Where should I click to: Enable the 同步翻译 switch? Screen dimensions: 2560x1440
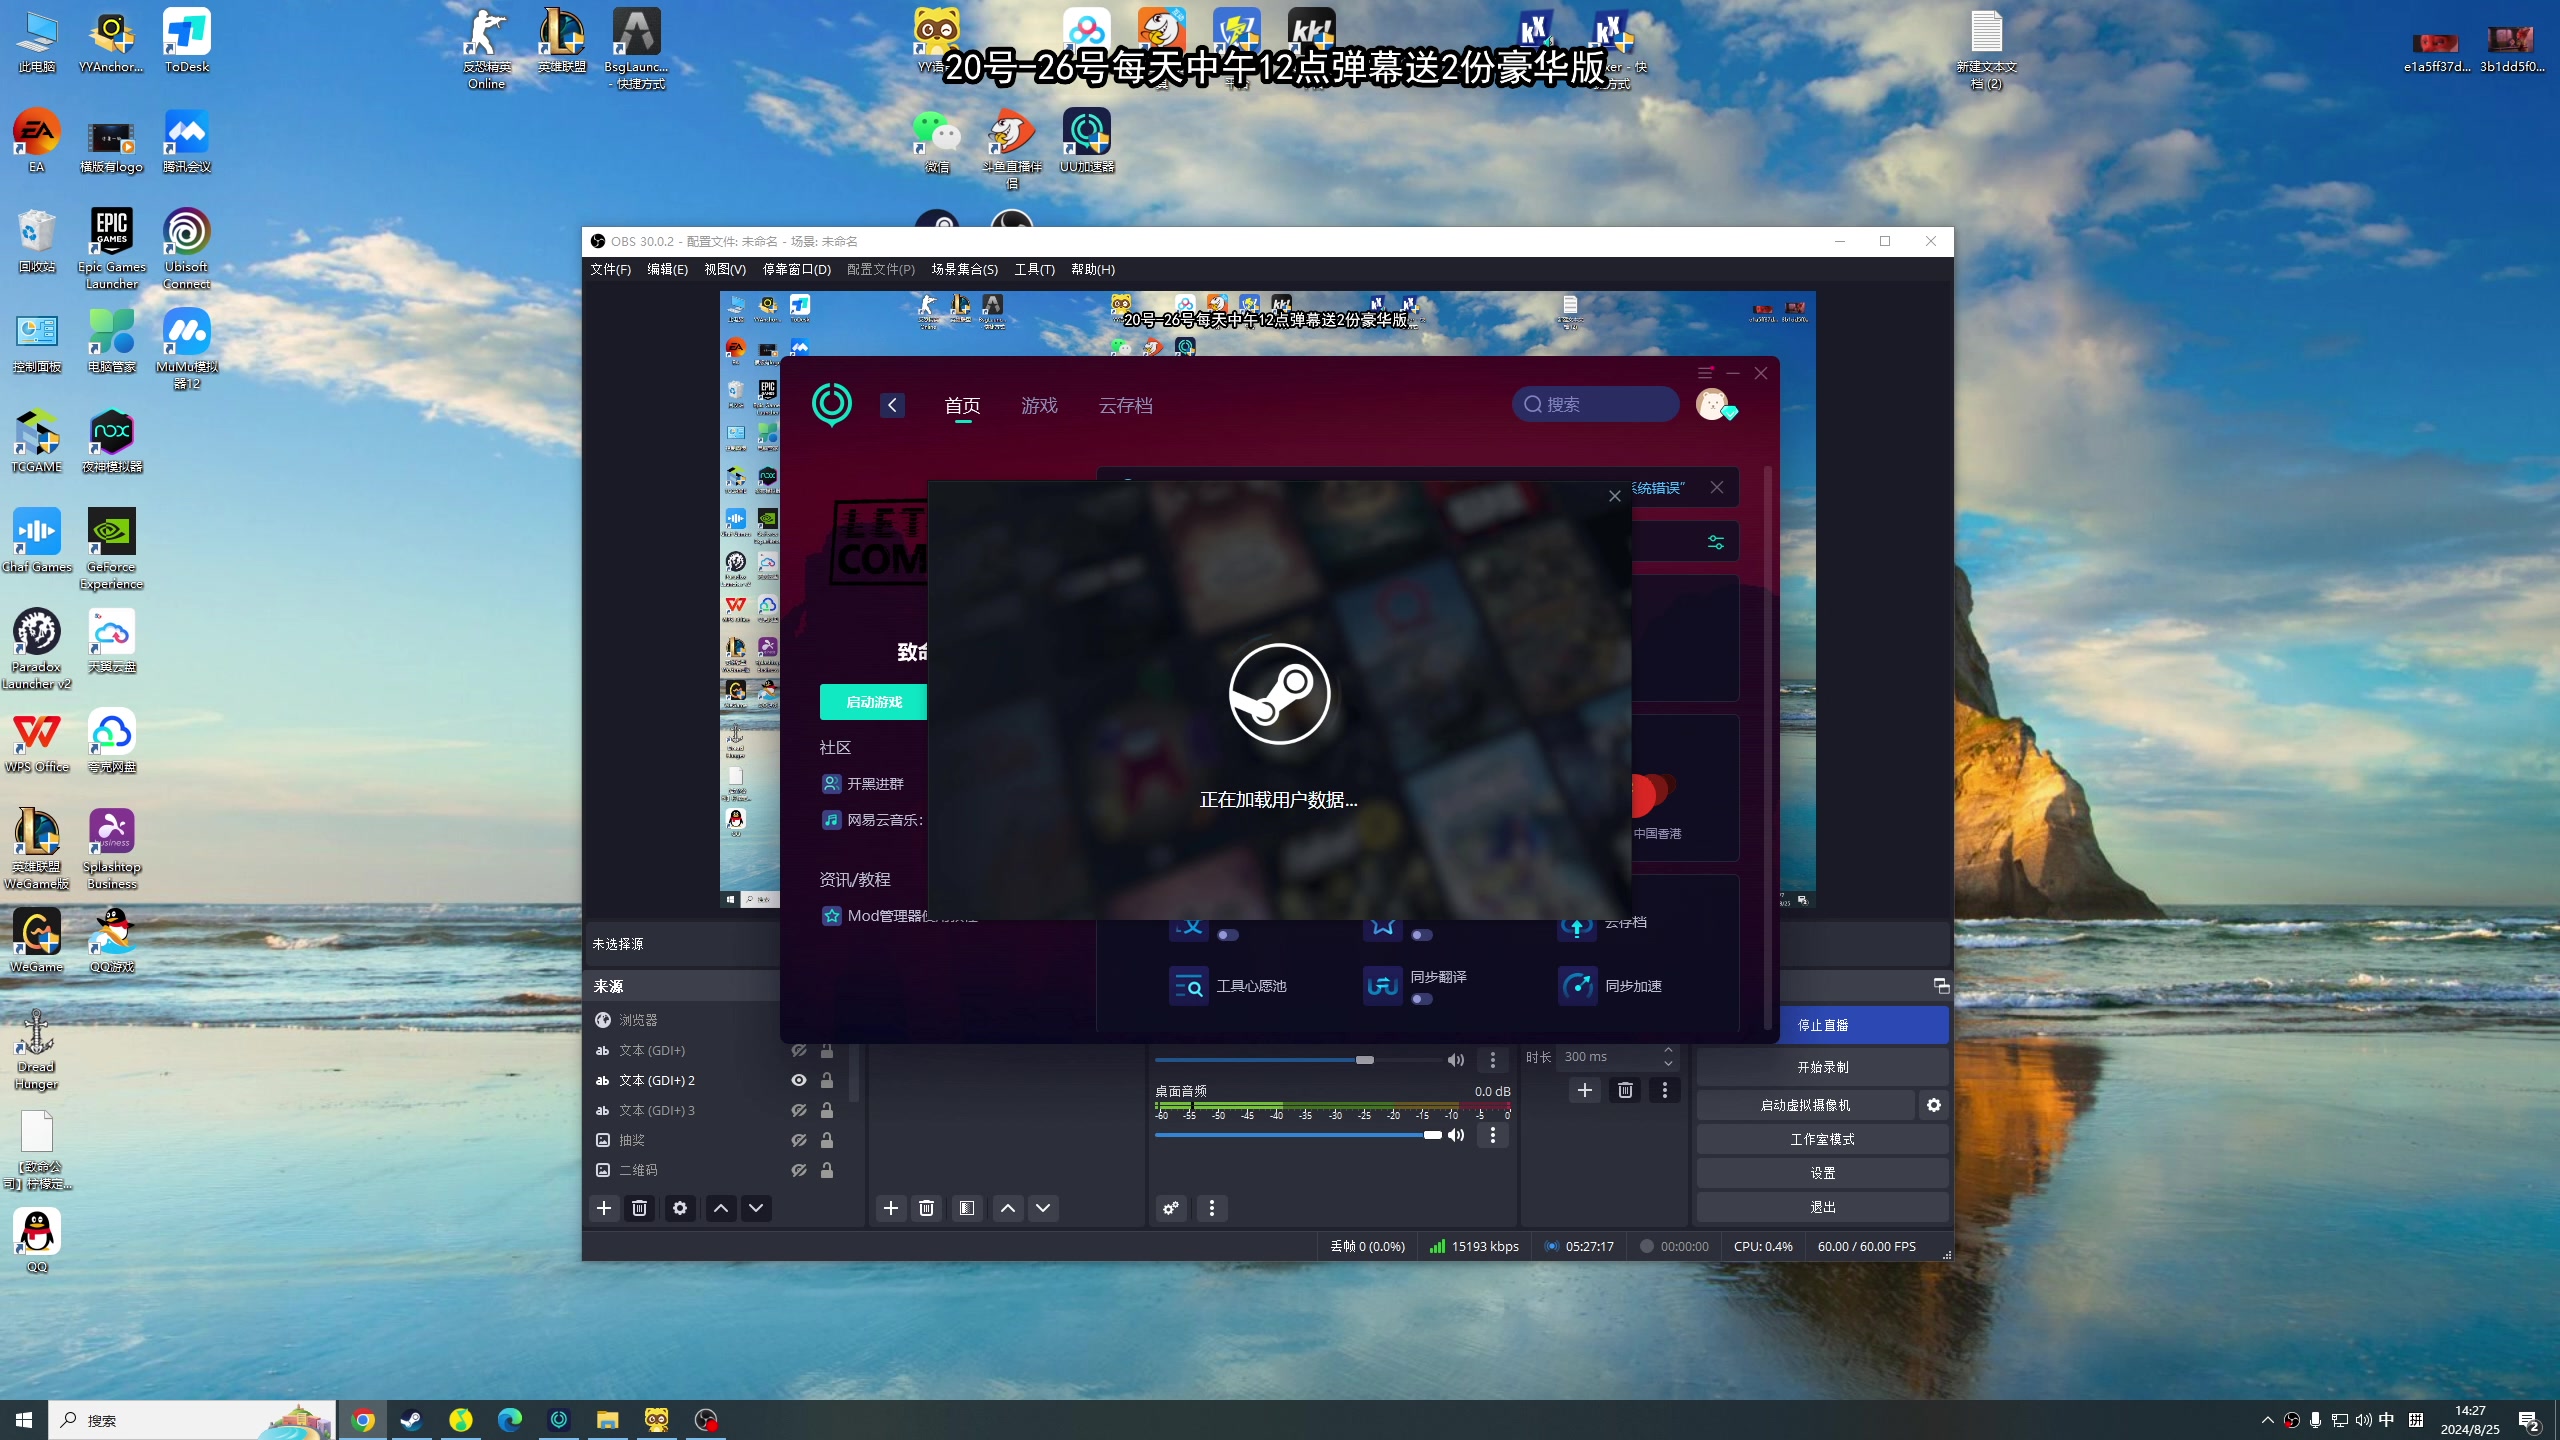point(1421,999)
